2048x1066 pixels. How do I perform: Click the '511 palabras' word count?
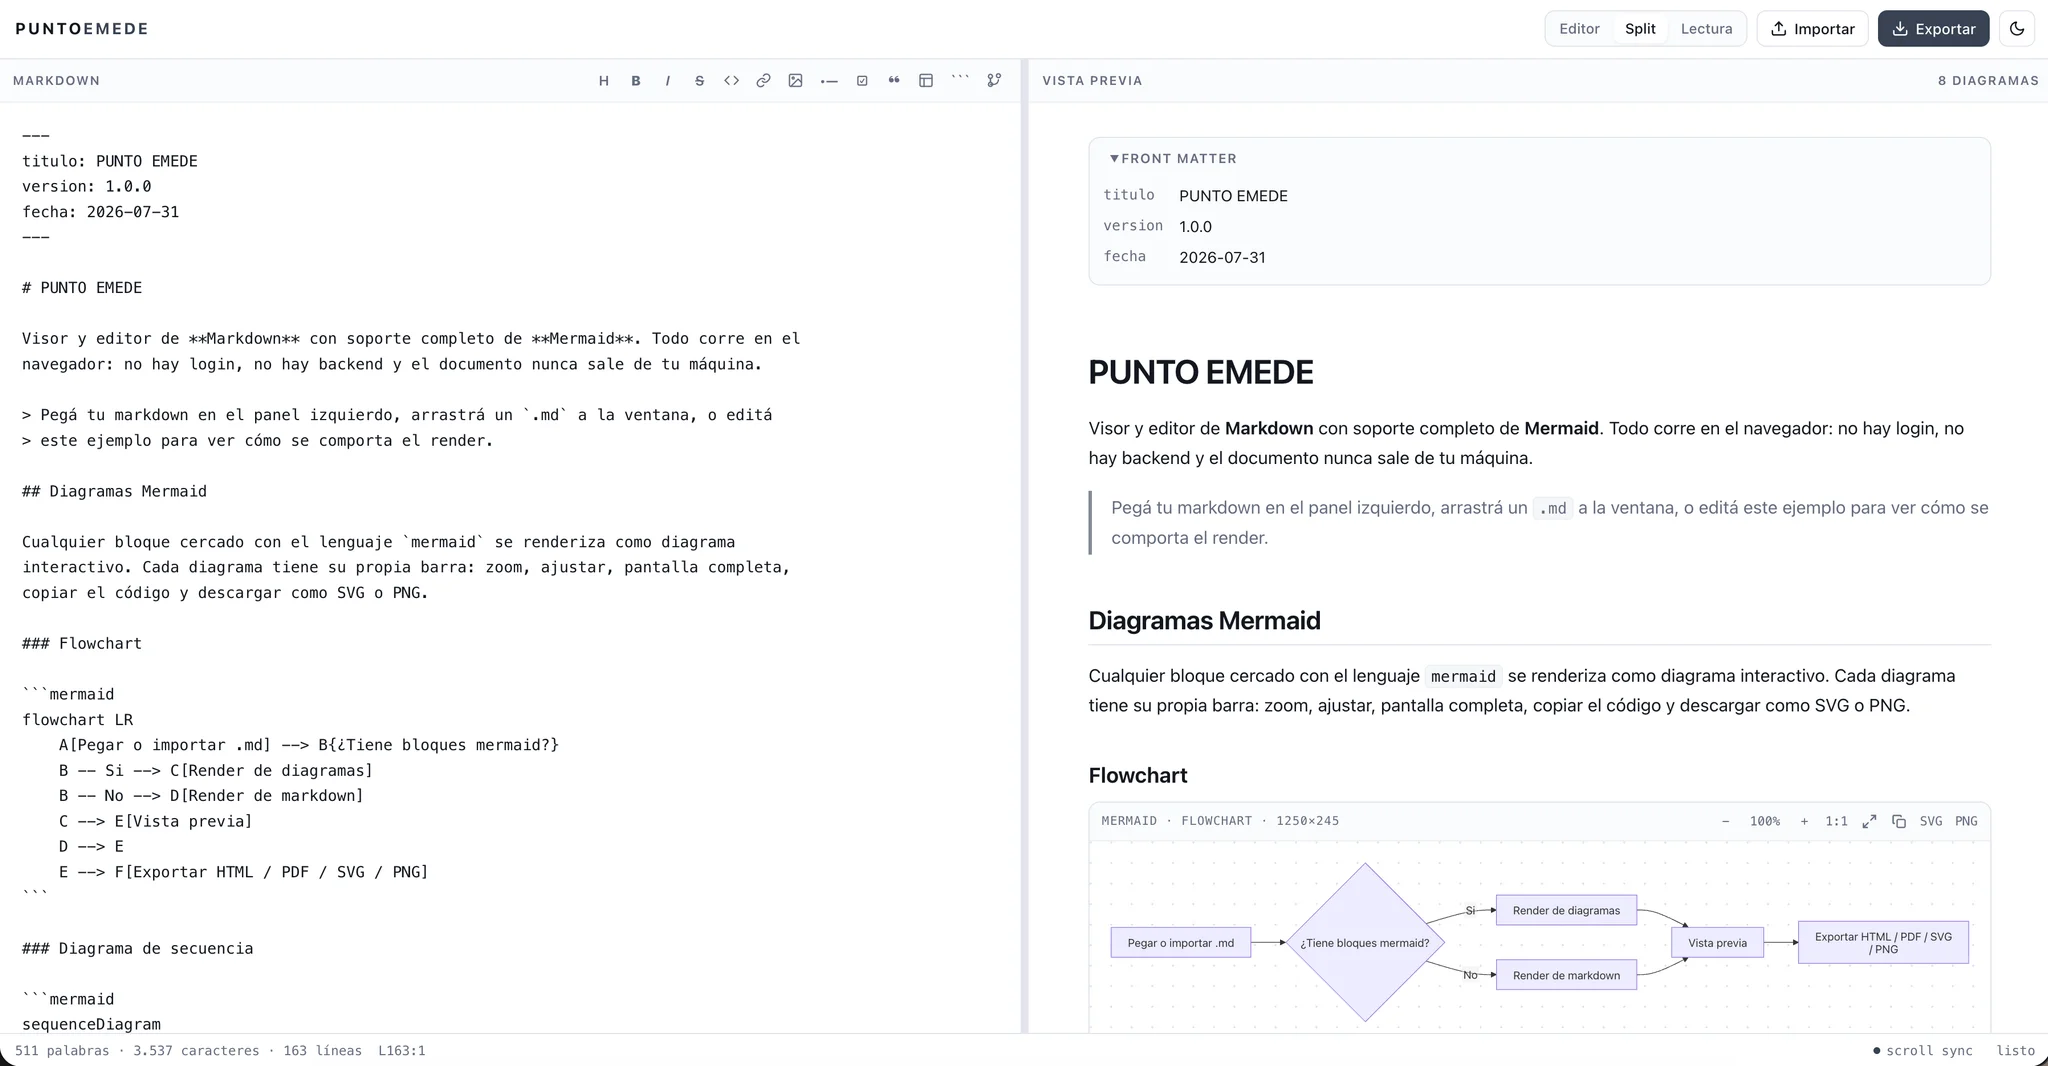62,1051
